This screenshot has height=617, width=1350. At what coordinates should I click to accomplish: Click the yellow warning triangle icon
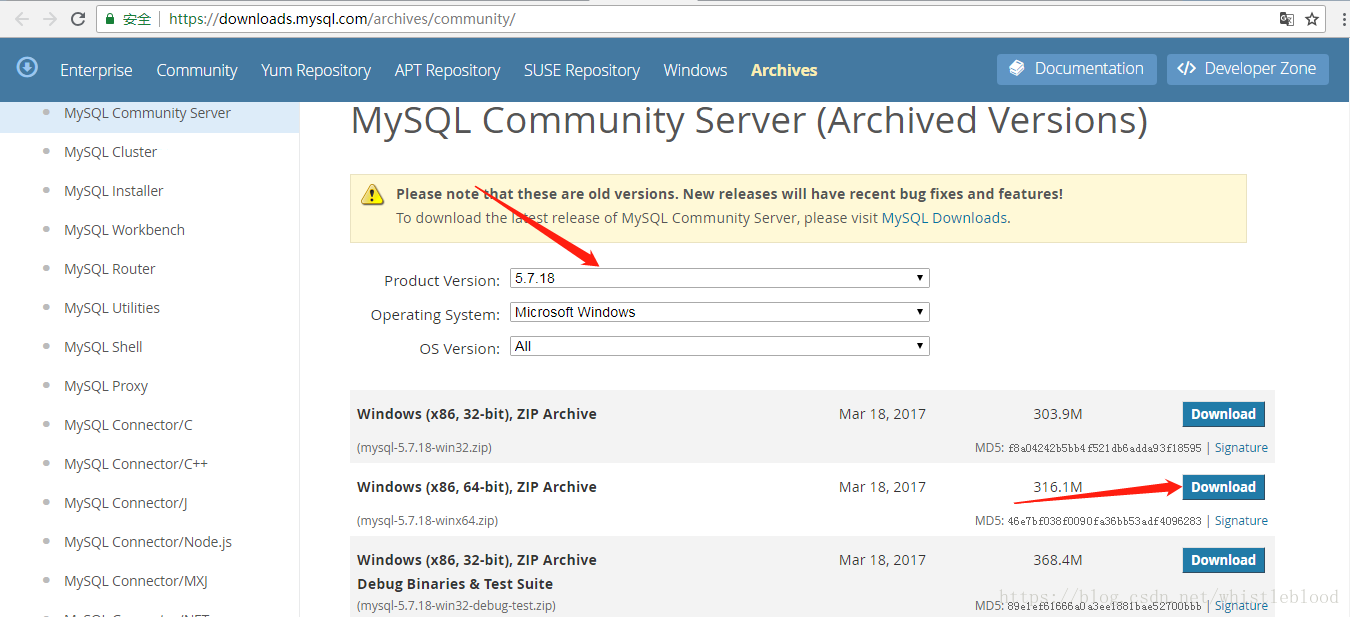point(373,194)
